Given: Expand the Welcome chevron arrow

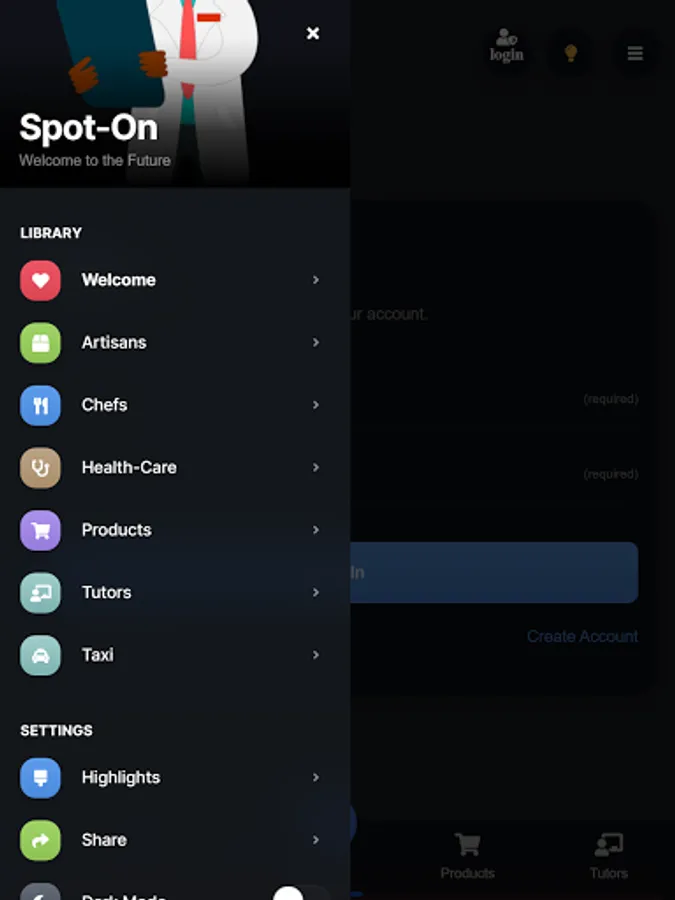Looking at the screenshot, I should [x=316, y=280].
